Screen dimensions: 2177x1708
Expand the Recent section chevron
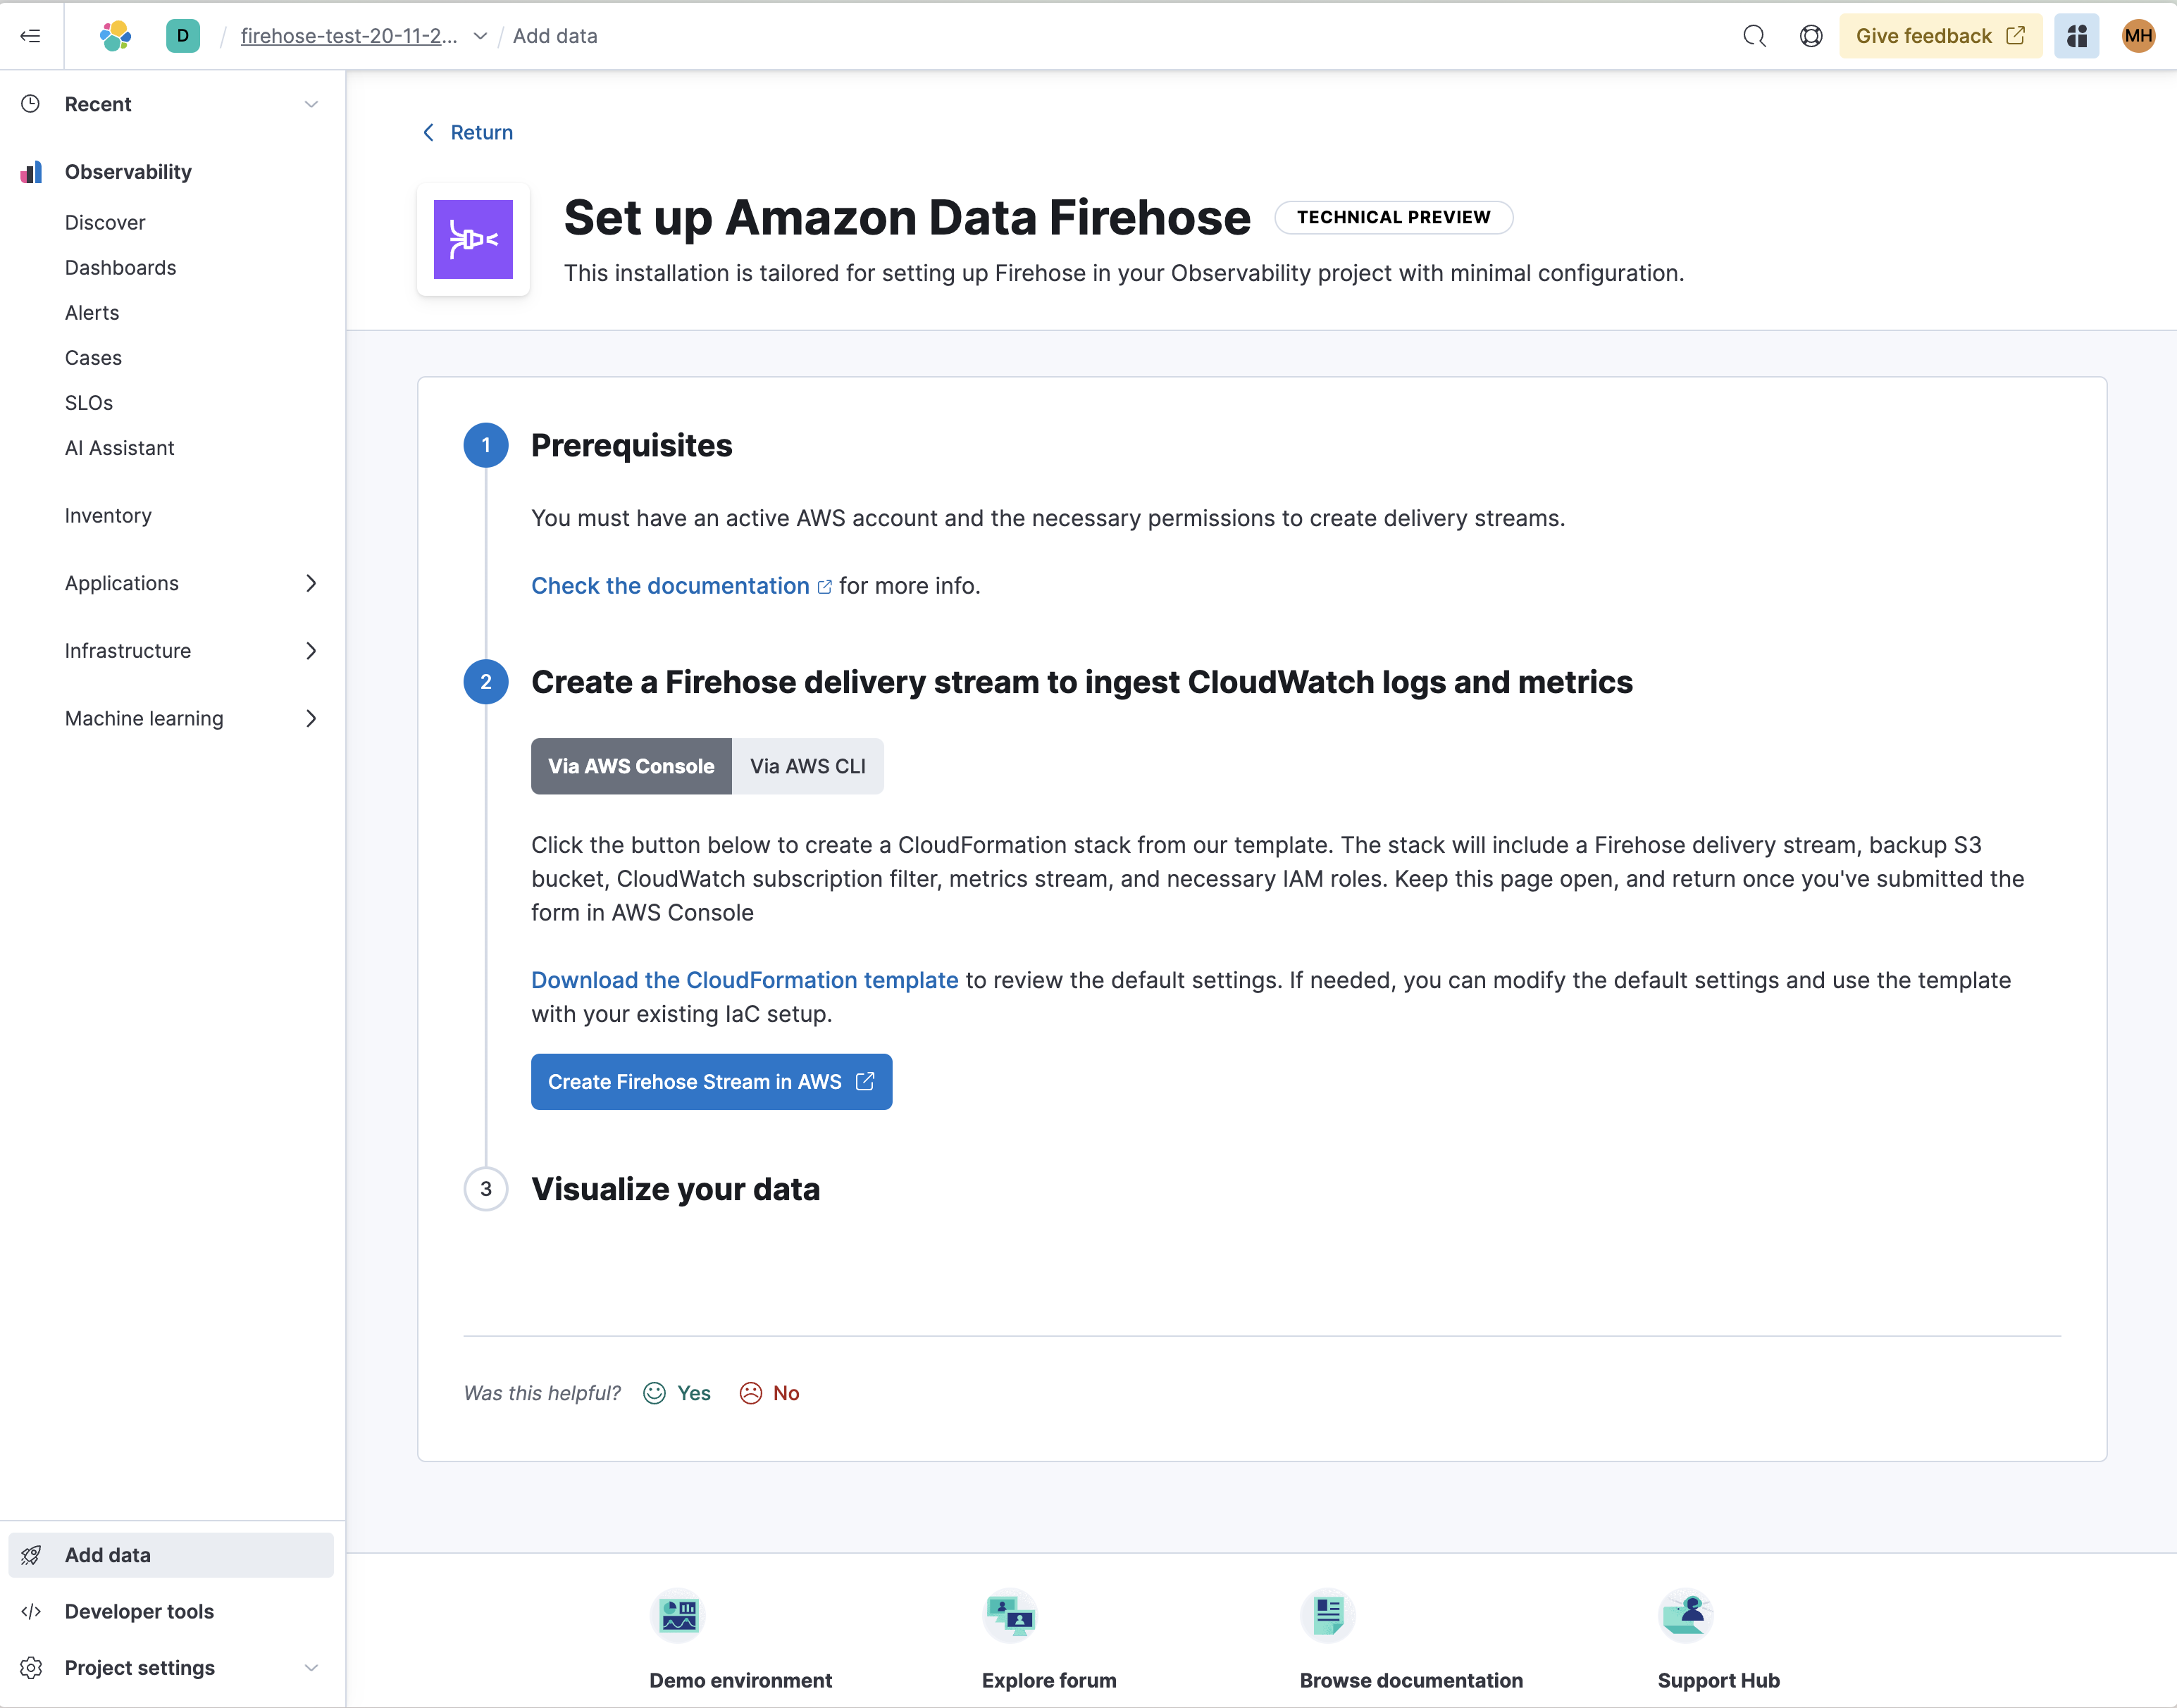point(311,104)
